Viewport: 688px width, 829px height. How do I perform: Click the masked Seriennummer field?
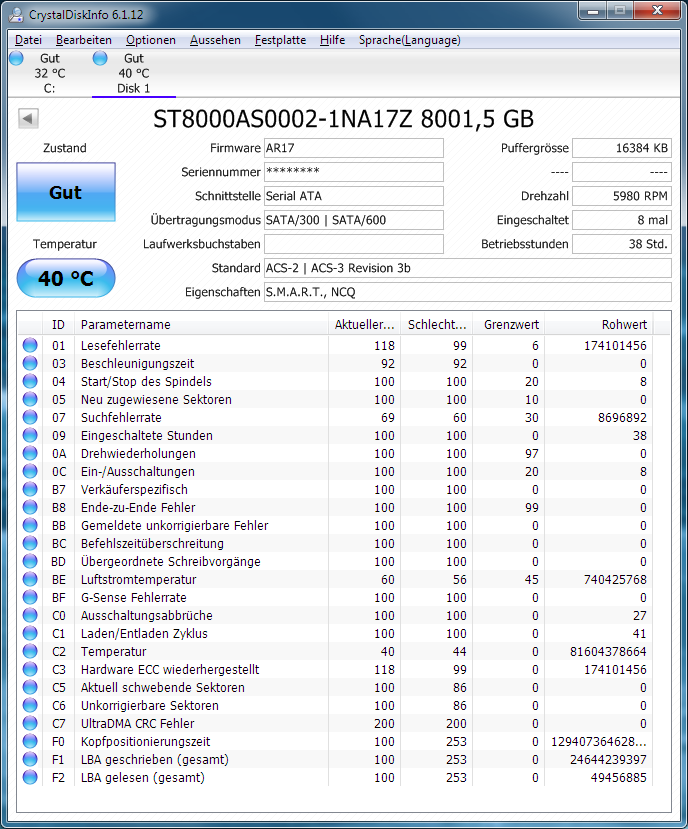point(354,172)
